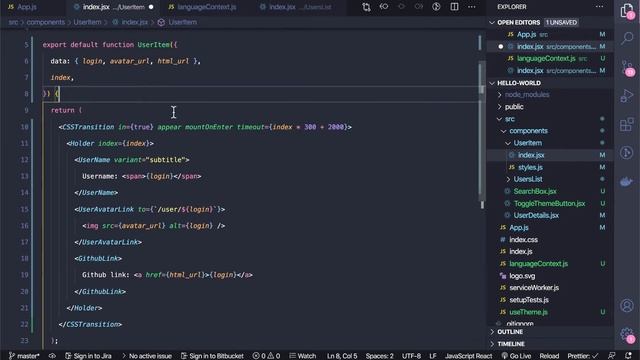The width and height of the screenshot is (640, 360).
Task: Open setupTests.js in the file tree
Action: tap(529, 300)
